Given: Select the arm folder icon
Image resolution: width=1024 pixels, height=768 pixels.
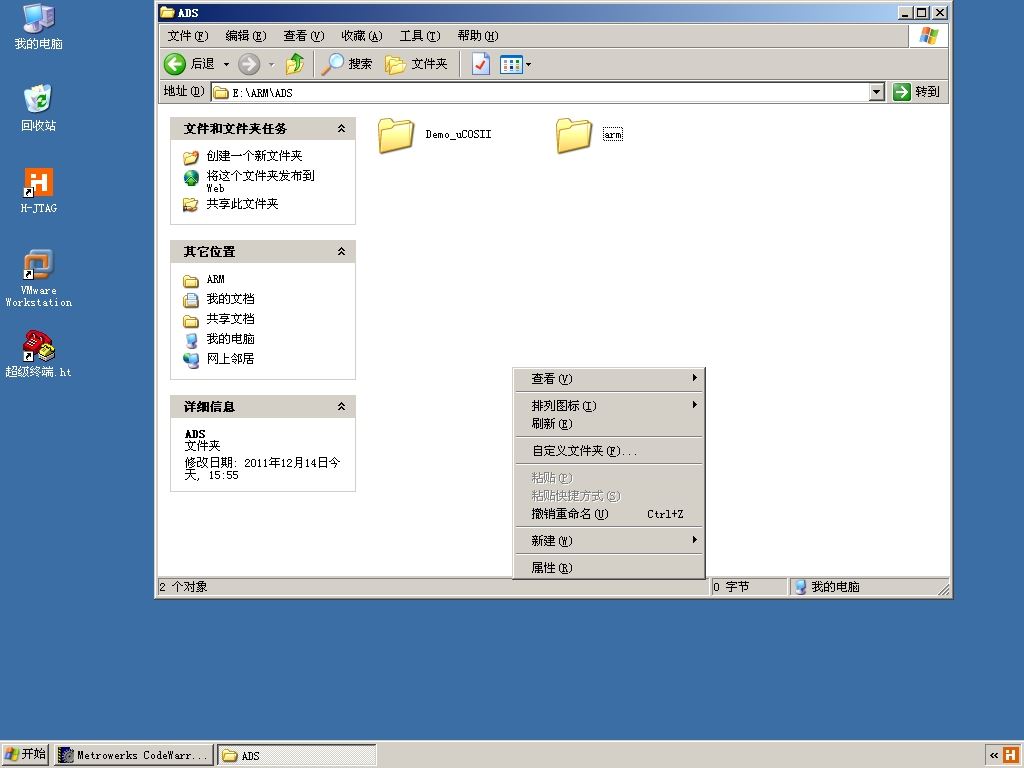Looking at the screenshot, I should tap(574, 135).
